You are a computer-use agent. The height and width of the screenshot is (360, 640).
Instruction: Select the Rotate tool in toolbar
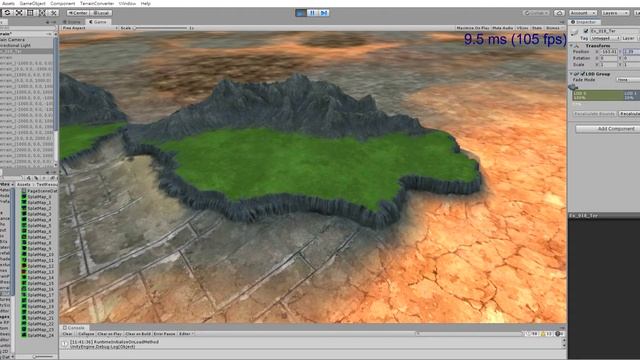[7, 13]
